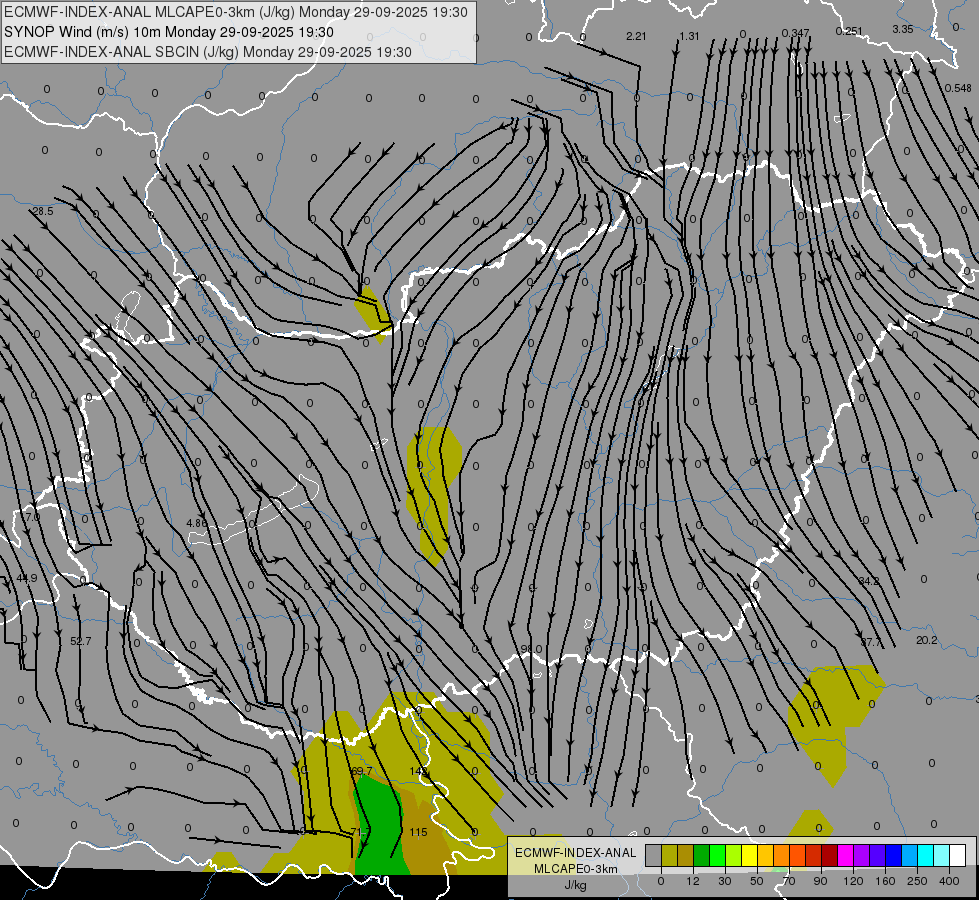The image size is (979, 900).
Task: Click the map value 44.9
Action: click(27, 578)
